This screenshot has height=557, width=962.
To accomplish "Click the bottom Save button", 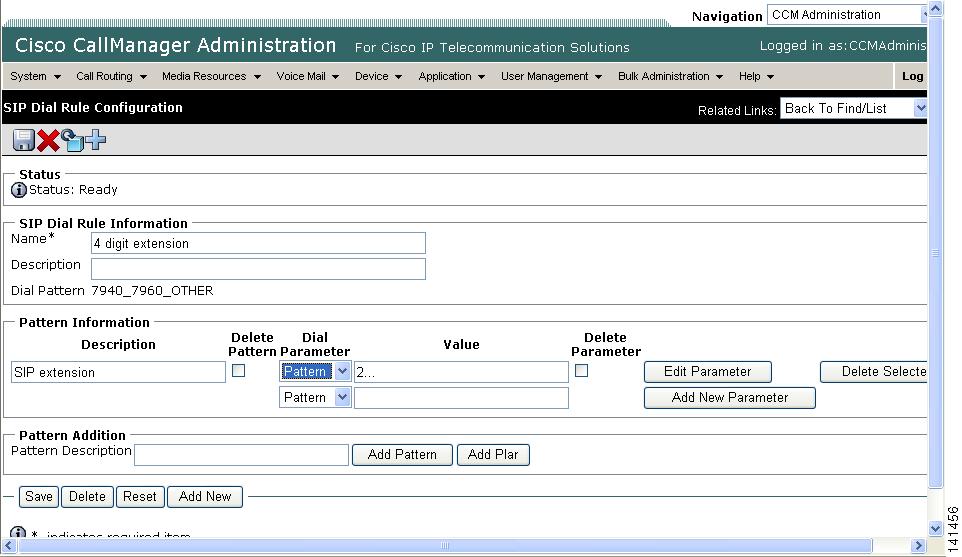I will (x=39, y=497).
